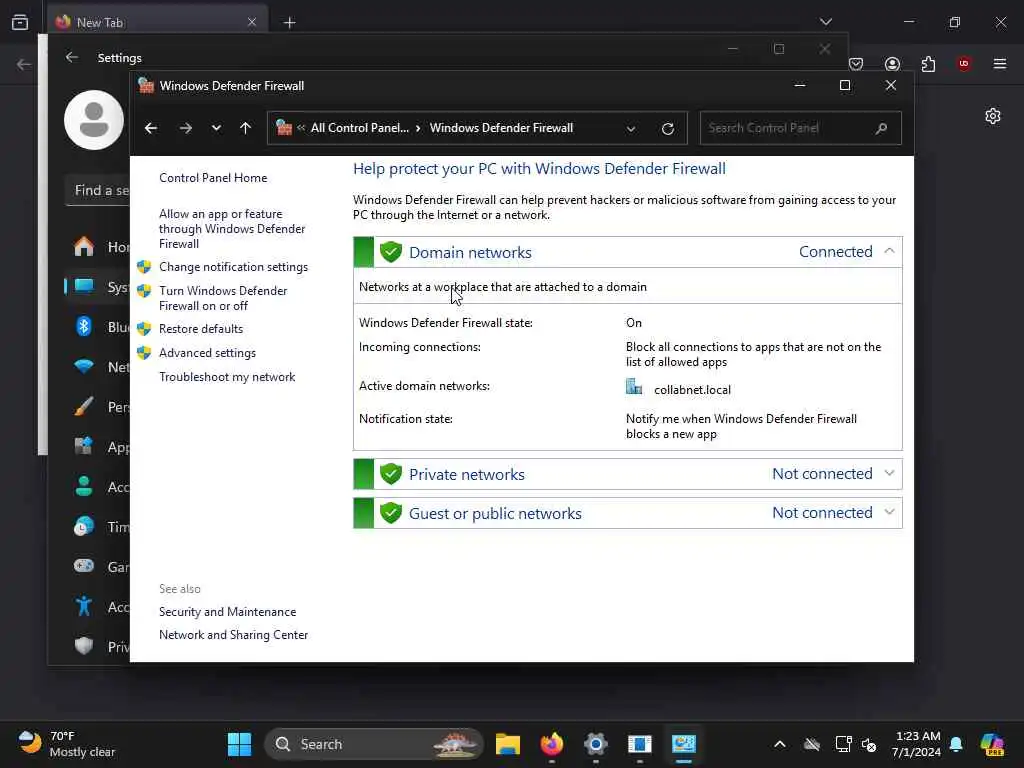Open Accounts person icon in Settings sidebar
The height and width of the screenshot is (768, 1024).
coord(84,487)
